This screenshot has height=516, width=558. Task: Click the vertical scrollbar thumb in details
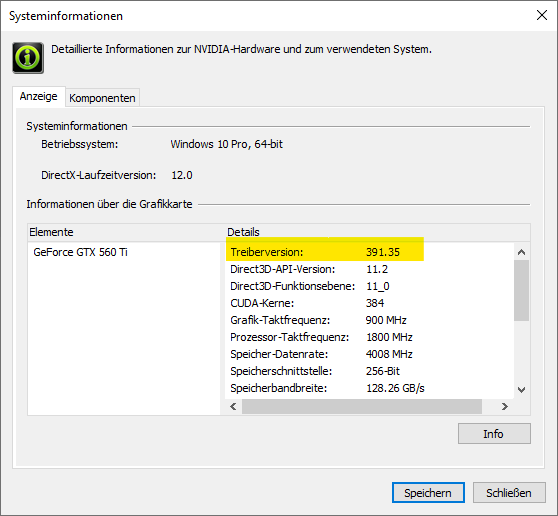(521, 290)
